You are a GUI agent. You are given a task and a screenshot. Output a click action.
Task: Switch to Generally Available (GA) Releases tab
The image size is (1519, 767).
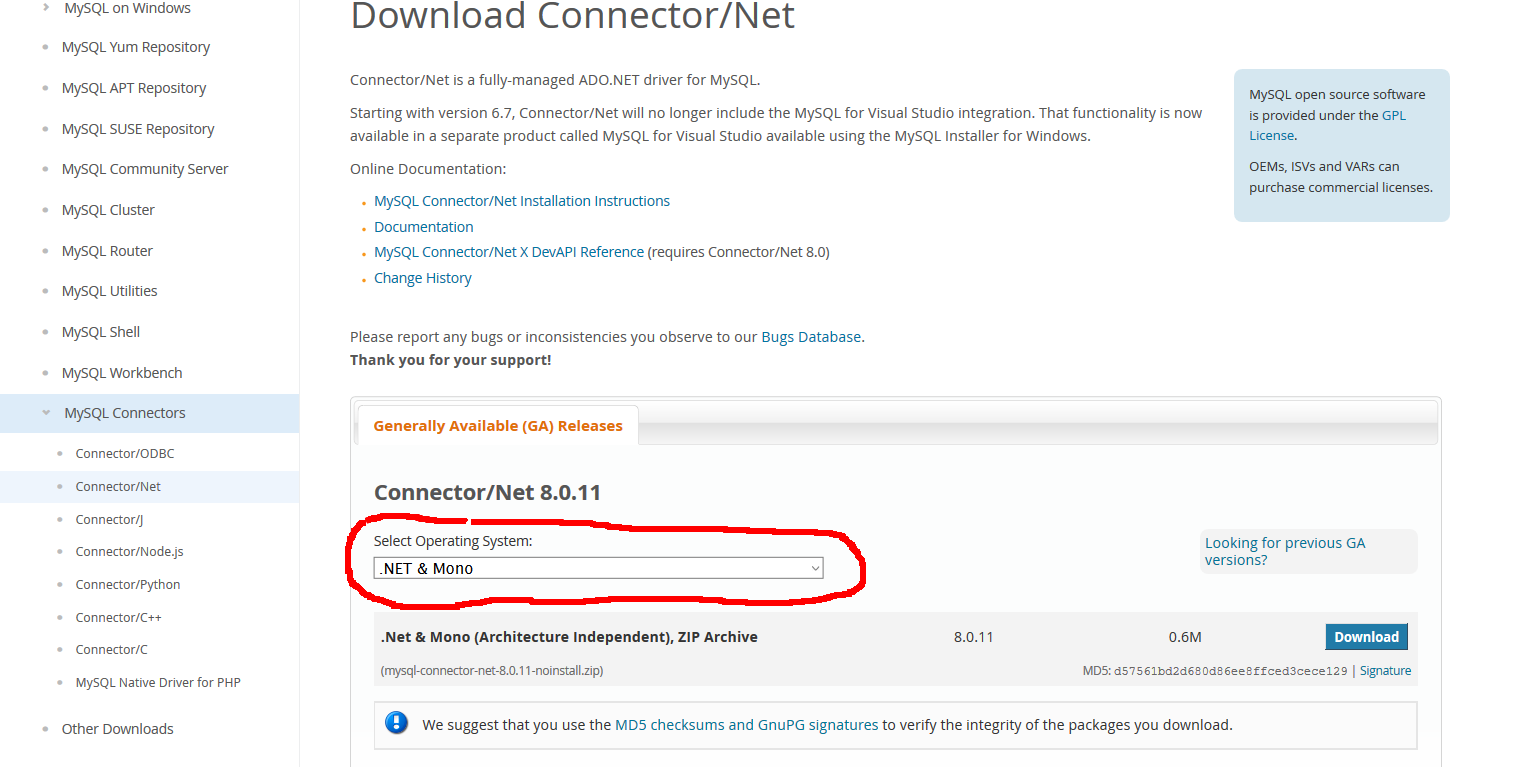[498, 426]
